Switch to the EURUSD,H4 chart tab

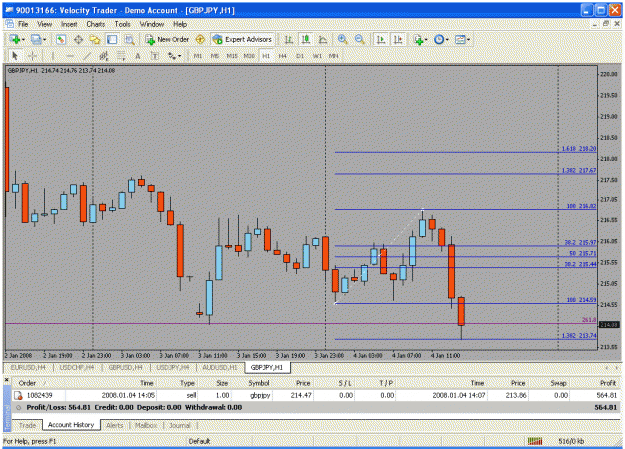point(28,367)
